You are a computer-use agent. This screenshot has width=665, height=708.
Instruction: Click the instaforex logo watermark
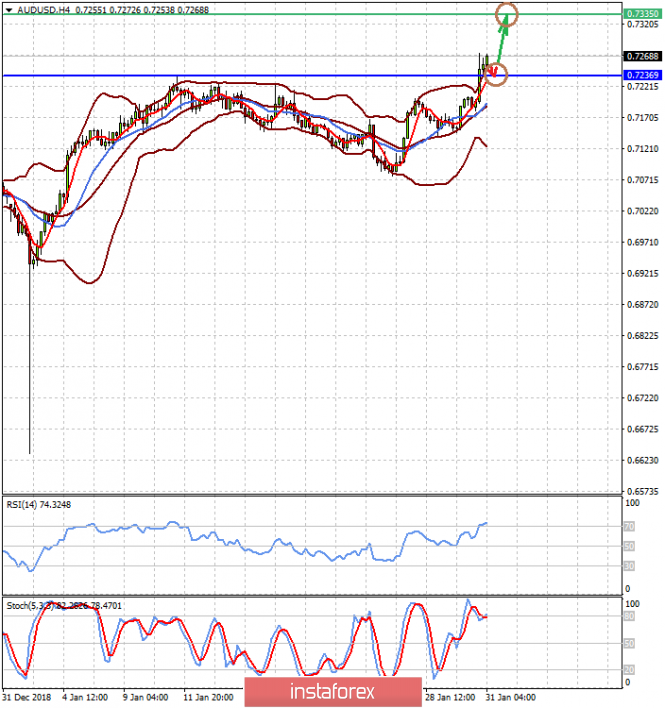[x=319, y=691]
